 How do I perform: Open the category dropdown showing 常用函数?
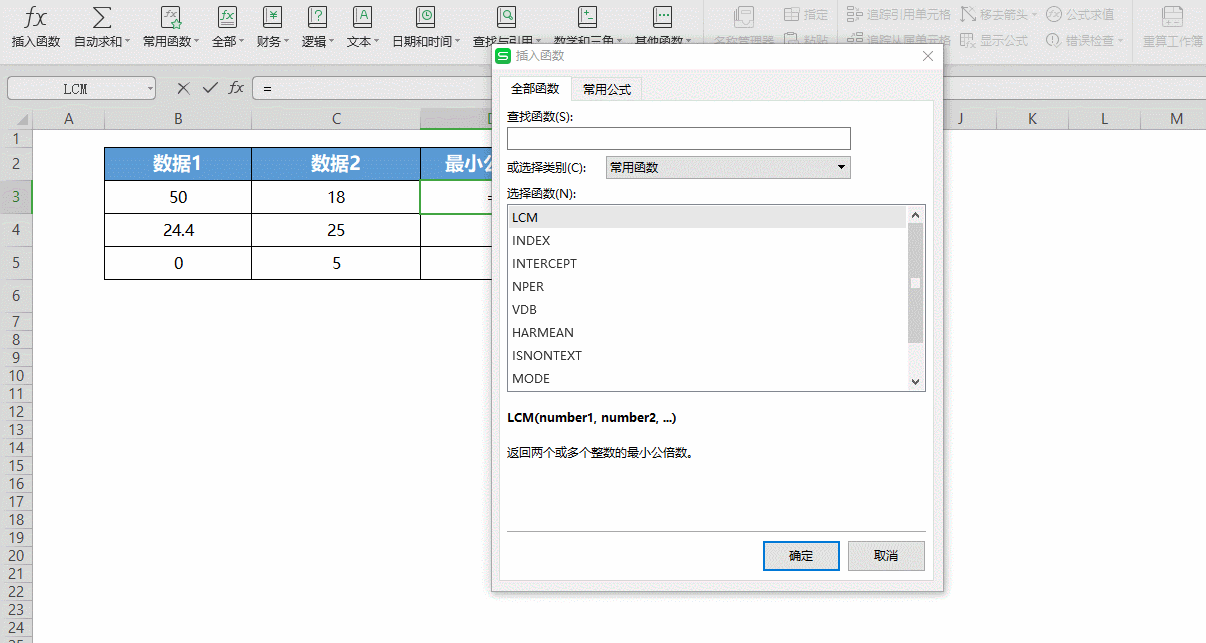728,167
